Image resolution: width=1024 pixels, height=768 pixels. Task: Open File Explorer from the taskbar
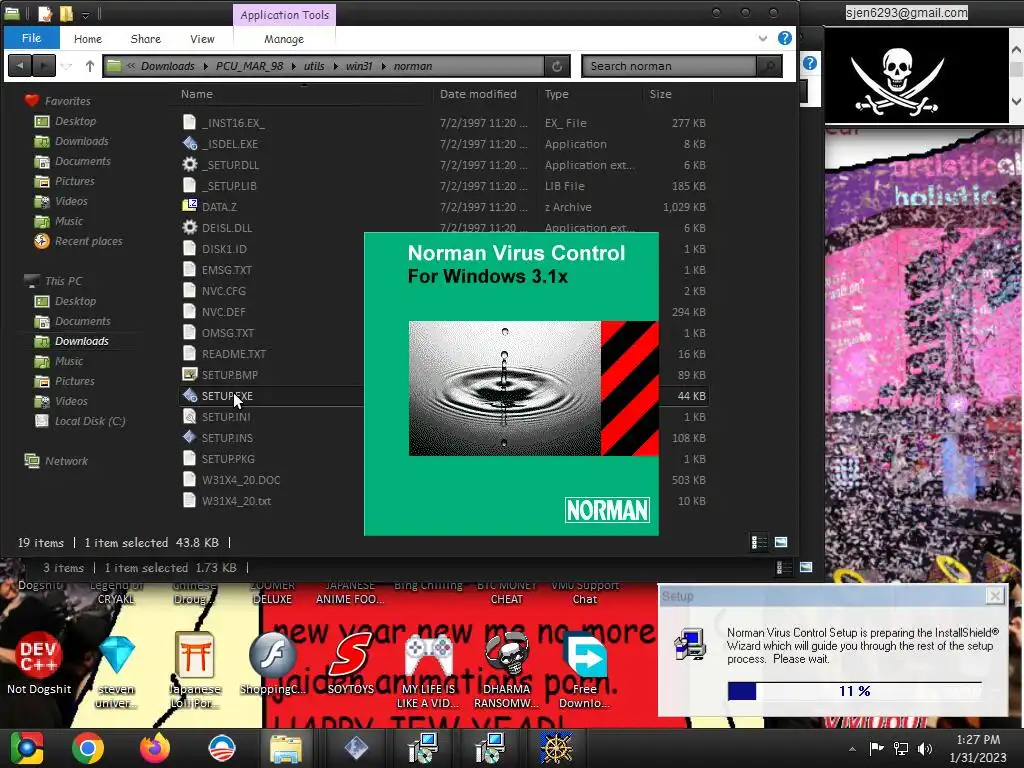pyautogui.click(x=286, y=748)
